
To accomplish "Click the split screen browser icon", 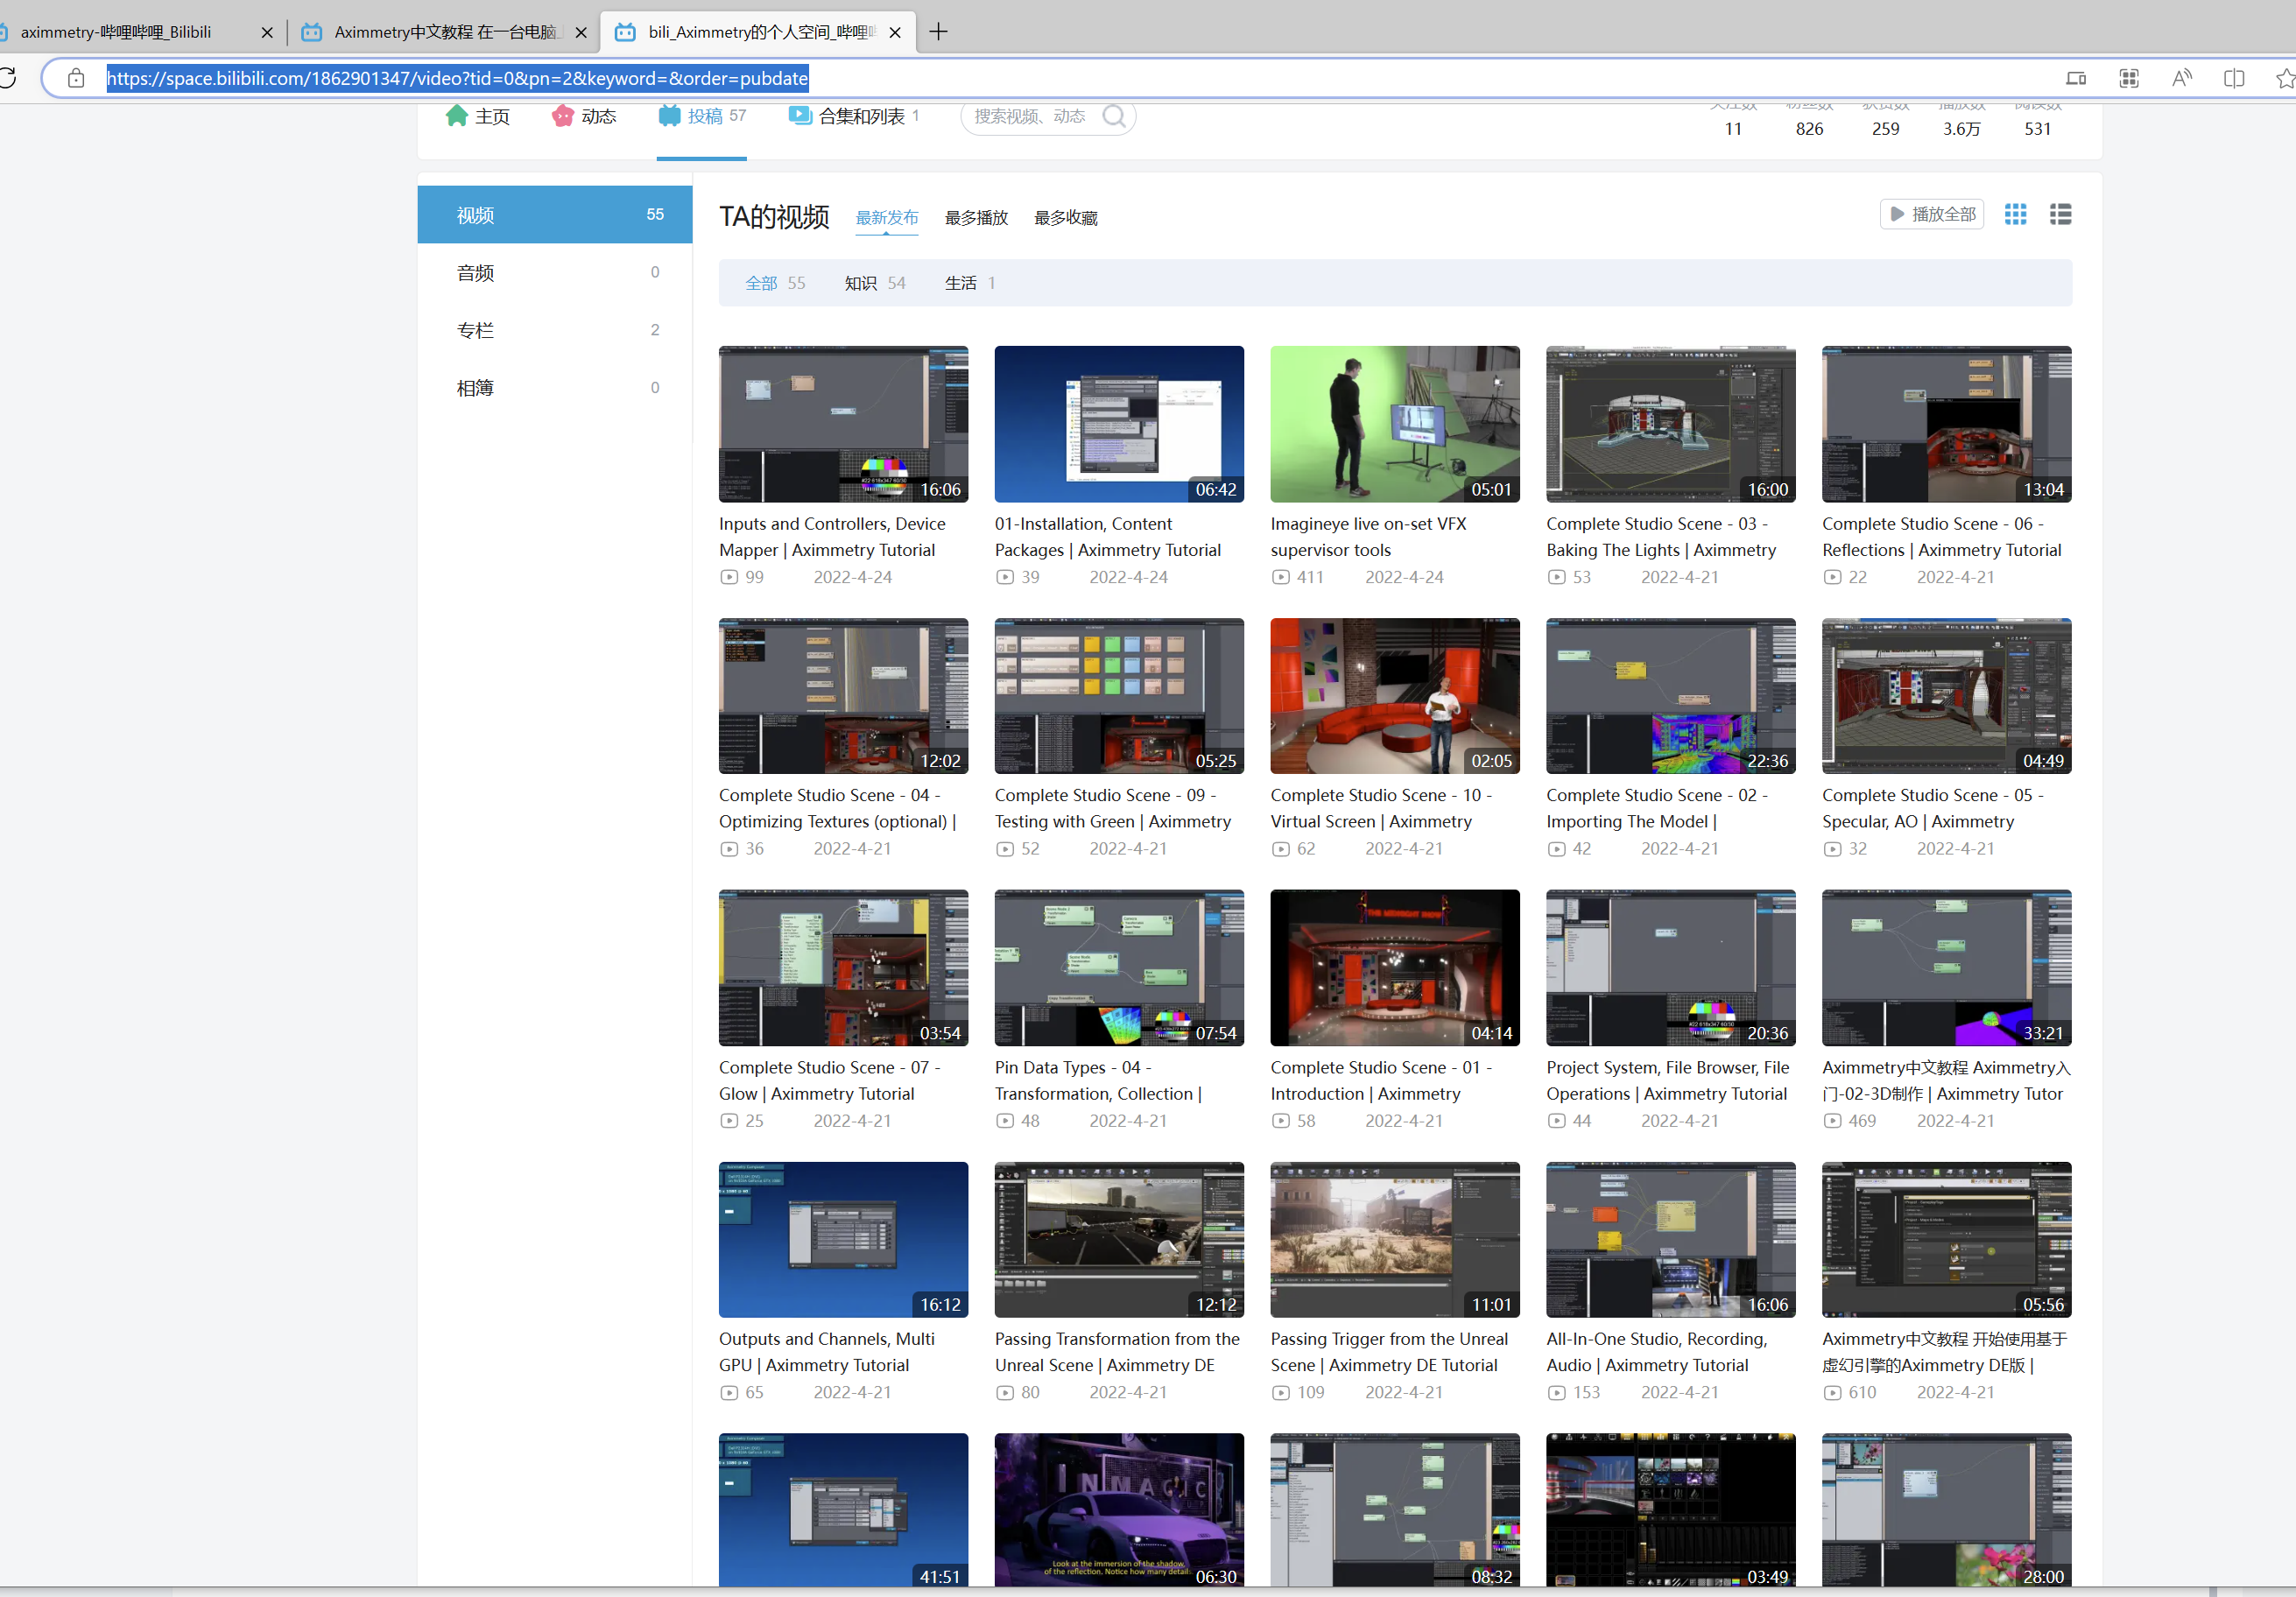I will pos(2233,78).
